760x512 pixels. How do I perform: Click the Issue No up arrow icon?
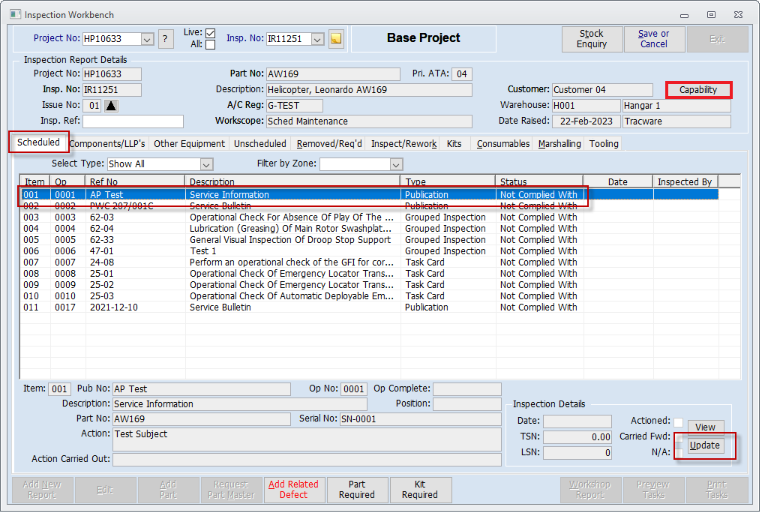click(x=111, y=105)
